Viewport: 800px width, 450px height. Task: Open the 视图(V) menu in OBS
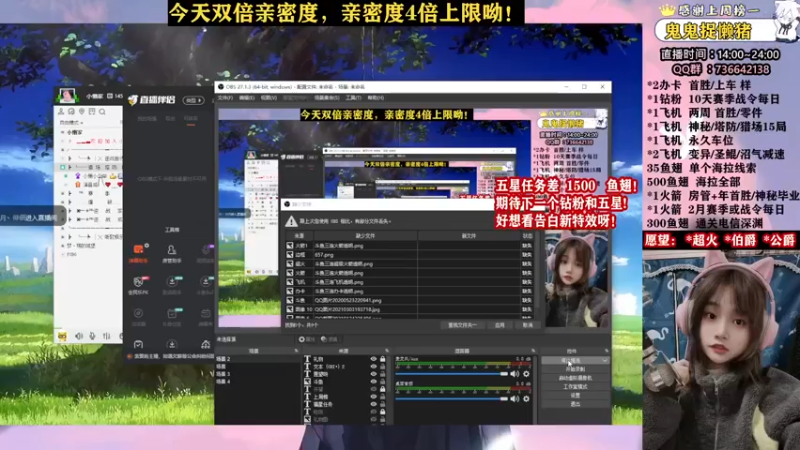tap(268, 97)
